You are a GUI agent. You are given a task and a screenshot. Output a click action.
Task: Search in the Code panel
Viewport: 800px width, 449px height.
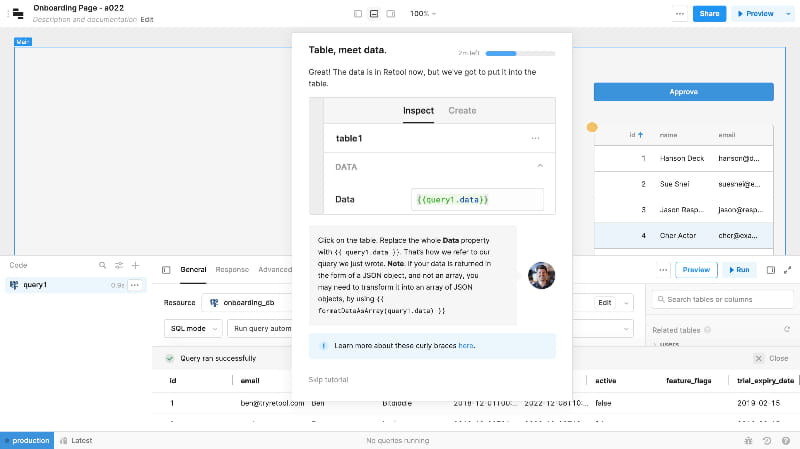coord(102,265)
